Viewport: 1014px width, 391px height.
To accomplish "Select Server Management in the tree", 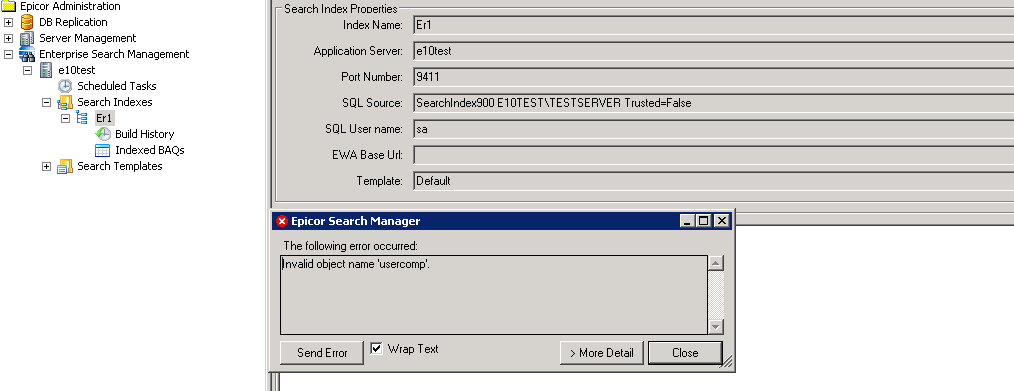I will 87,38.
